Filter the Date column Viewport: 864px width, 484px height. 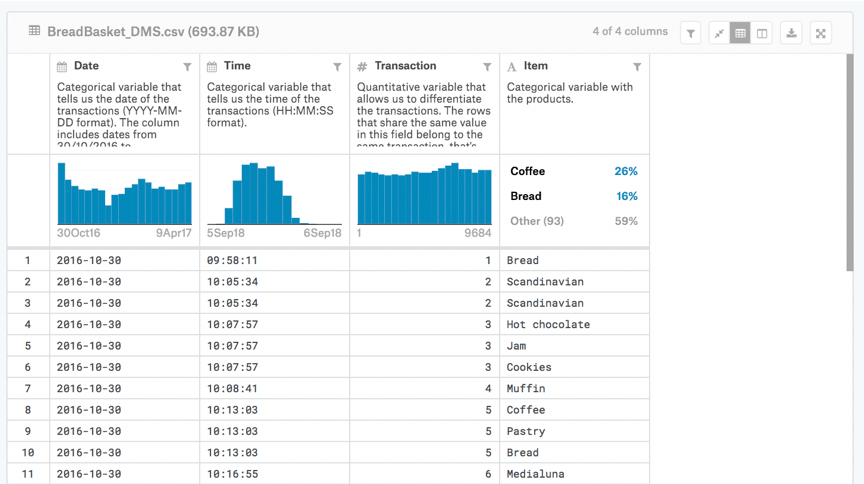(187, 67)
